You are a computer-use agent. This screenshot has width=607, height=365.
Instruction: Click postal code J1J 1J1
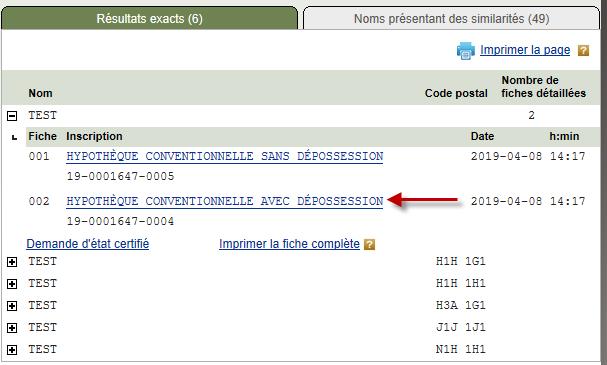pos(461,327)
